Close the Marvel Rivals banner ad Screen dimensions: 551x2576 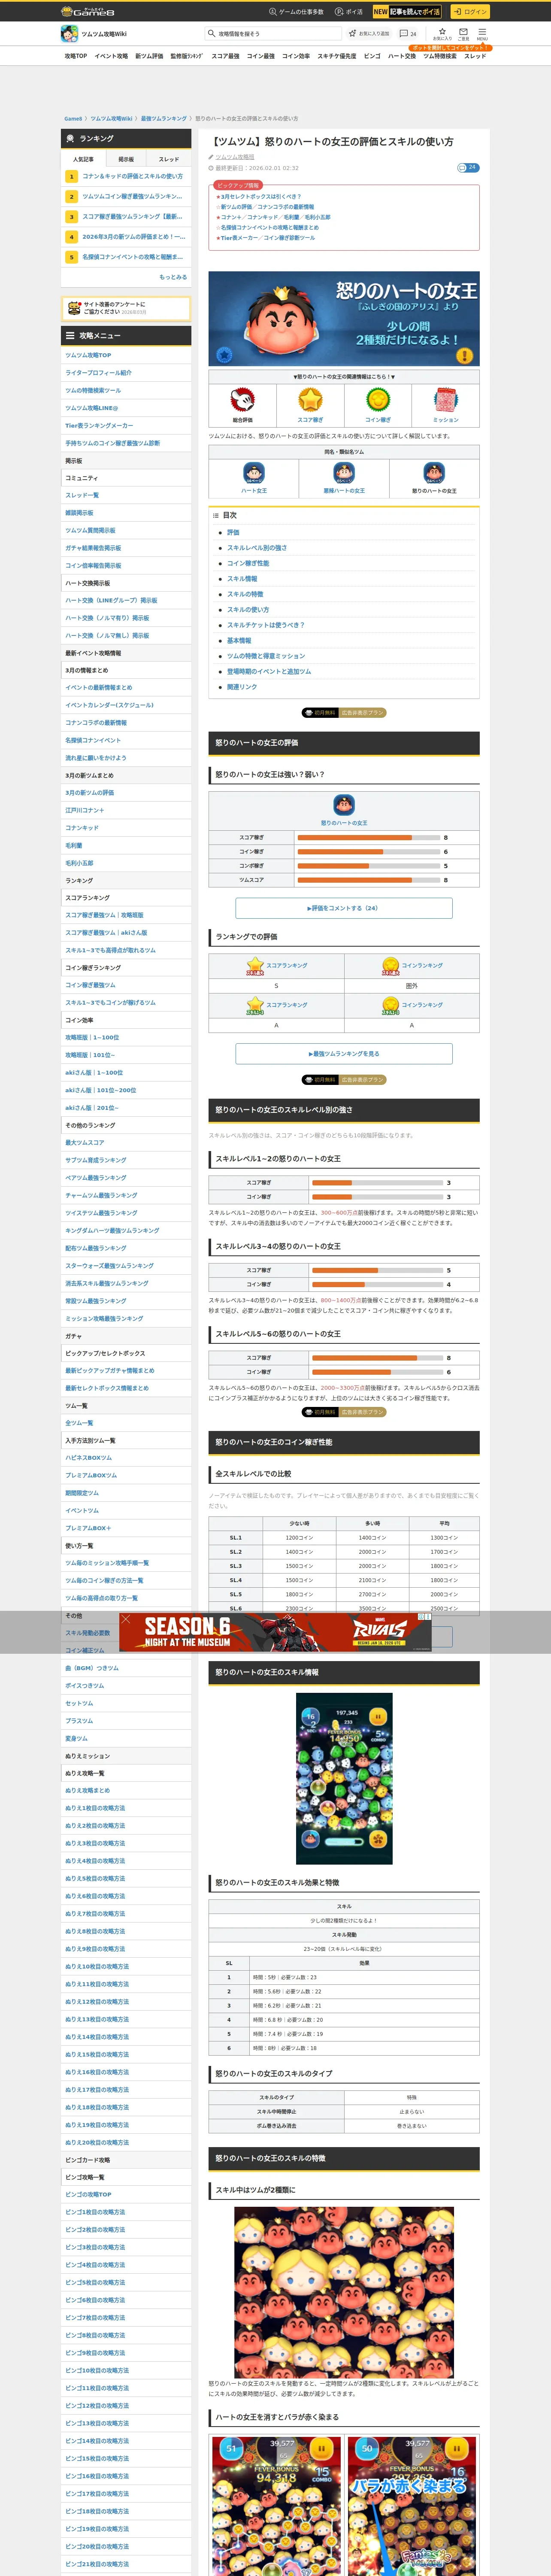126,1620
